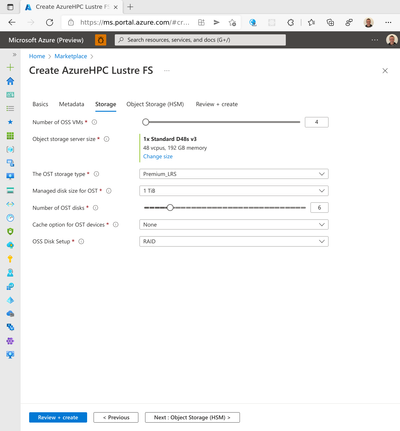Click the orange bug report icon in header
Screen dimensions: 400x431
tap(101, 40)
